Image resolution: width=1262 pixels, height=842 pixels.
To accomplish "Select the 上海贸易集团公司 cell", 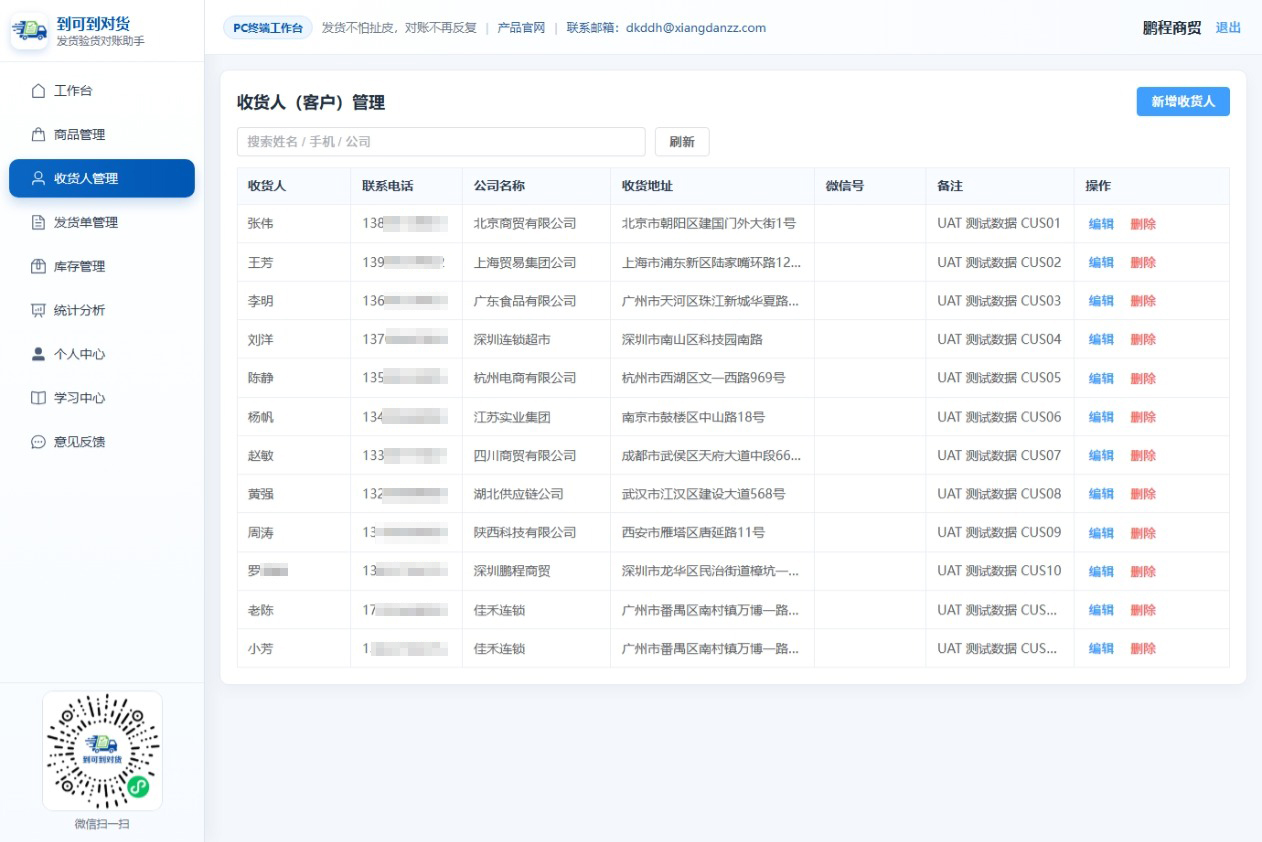I will [536, 263].
